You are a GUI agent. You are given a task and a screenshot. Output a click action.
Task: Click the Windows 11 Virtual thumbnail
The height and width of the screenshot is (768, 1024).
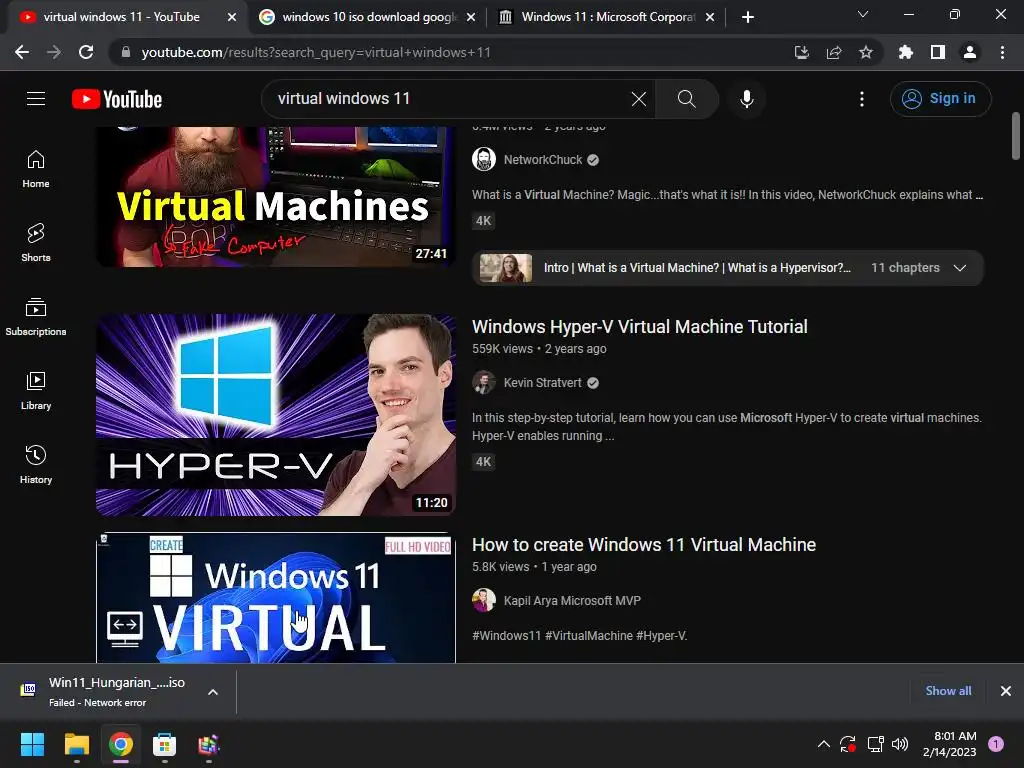276,598
